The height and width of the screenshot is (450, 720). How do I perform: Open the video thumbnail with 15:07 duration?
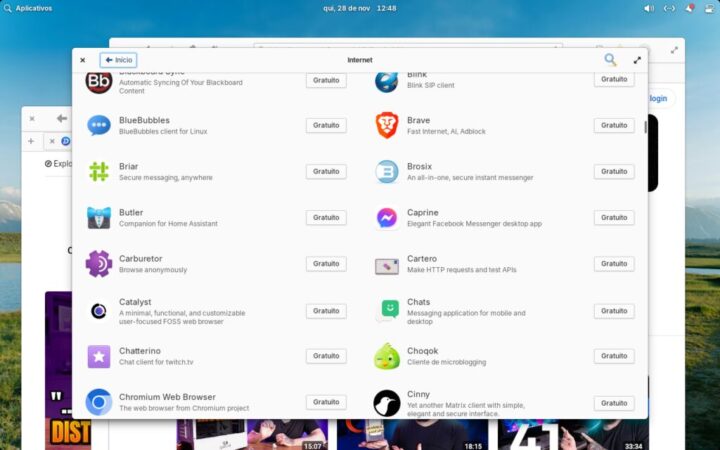coord(253,434)
